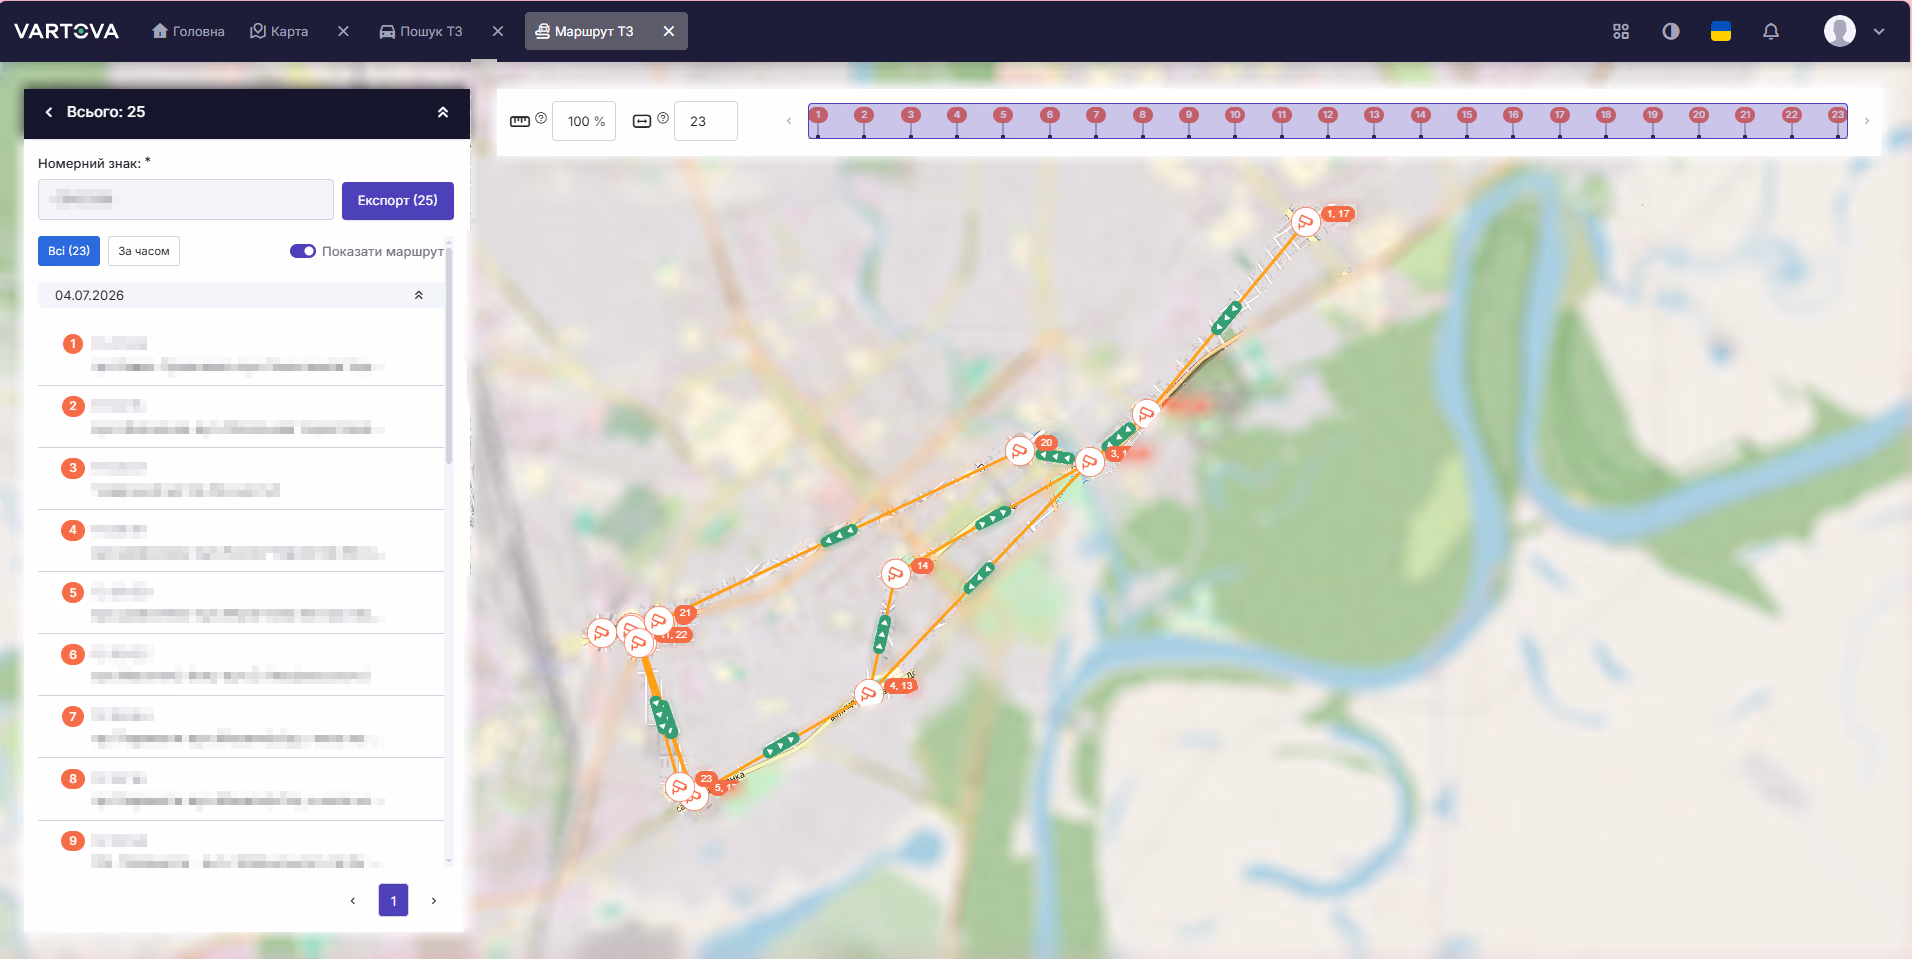Select timeline marker 1
The width and height of the screenshot is (1912, 959).
tap(818, 115)
